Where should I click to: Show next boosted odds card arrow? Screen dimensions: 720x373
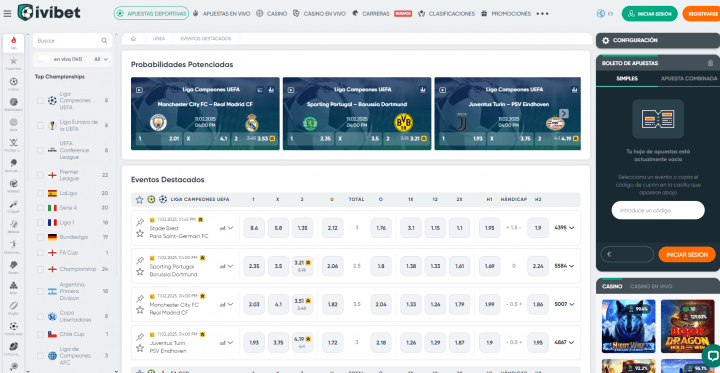pyautogui.click(x=564, y=113)
